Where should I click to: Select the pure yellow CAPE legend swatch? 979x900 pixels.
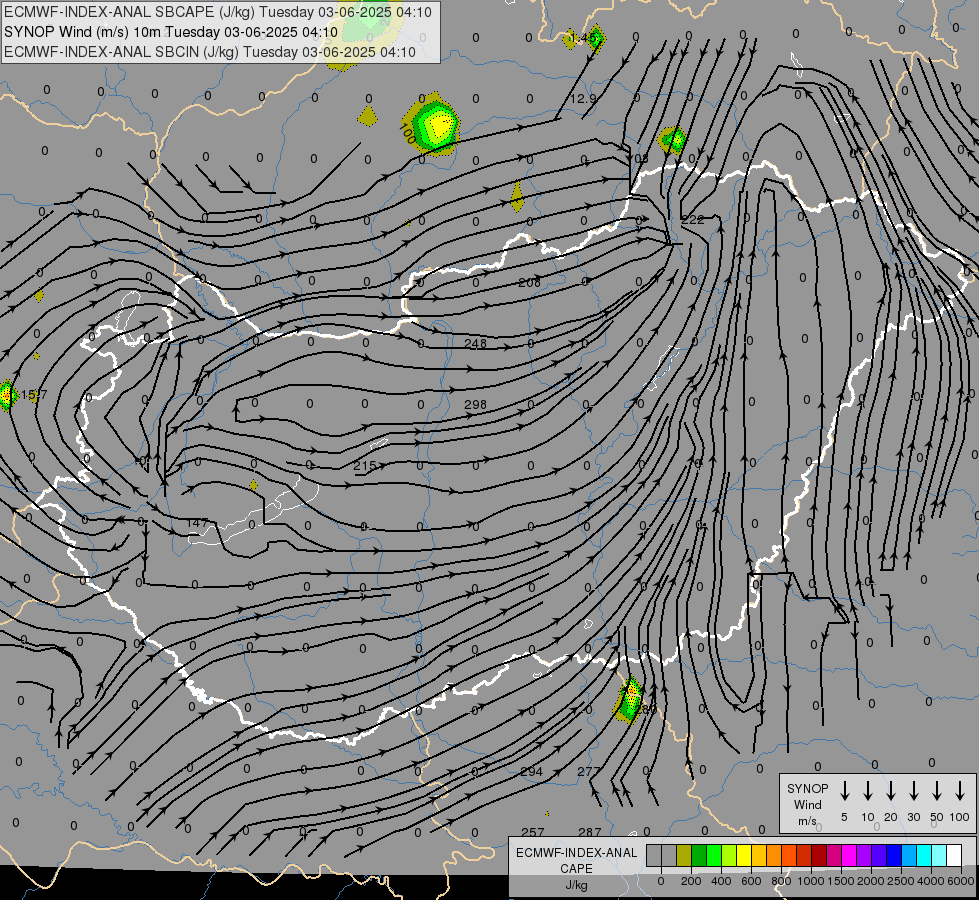(744, 855)
